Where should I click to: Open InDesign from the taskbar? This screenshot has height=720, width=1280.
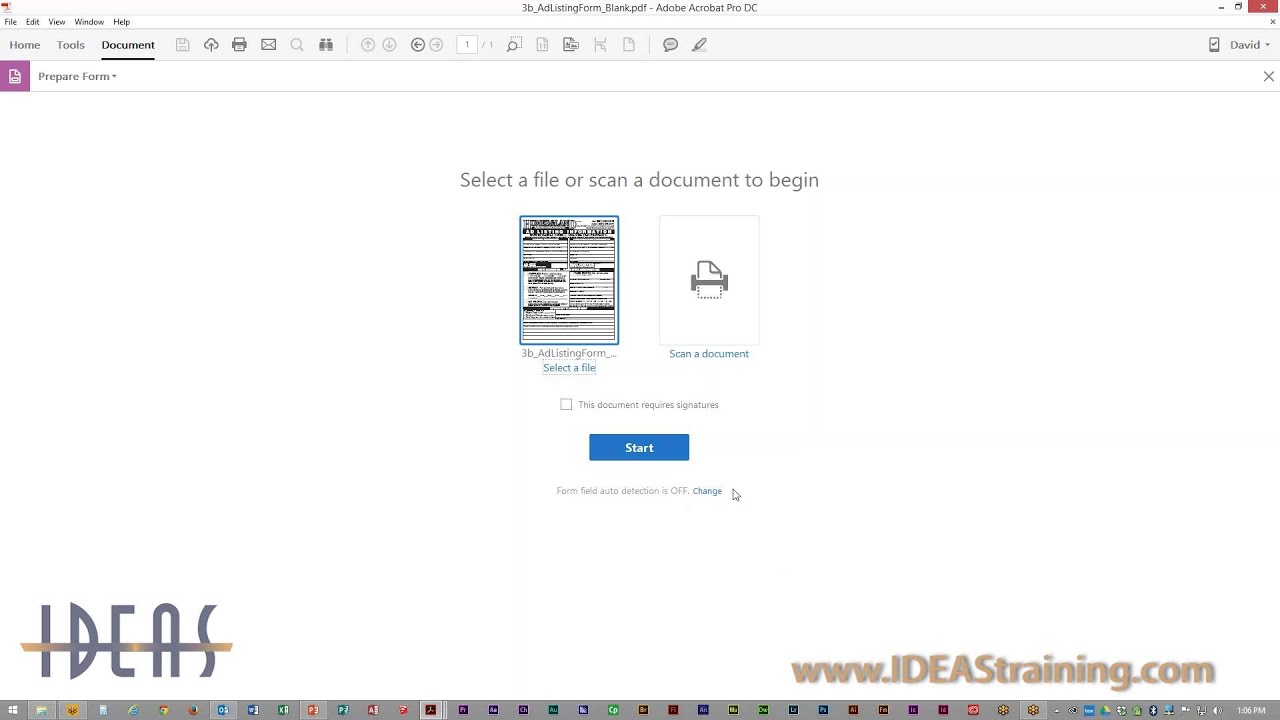click(943, 710)
